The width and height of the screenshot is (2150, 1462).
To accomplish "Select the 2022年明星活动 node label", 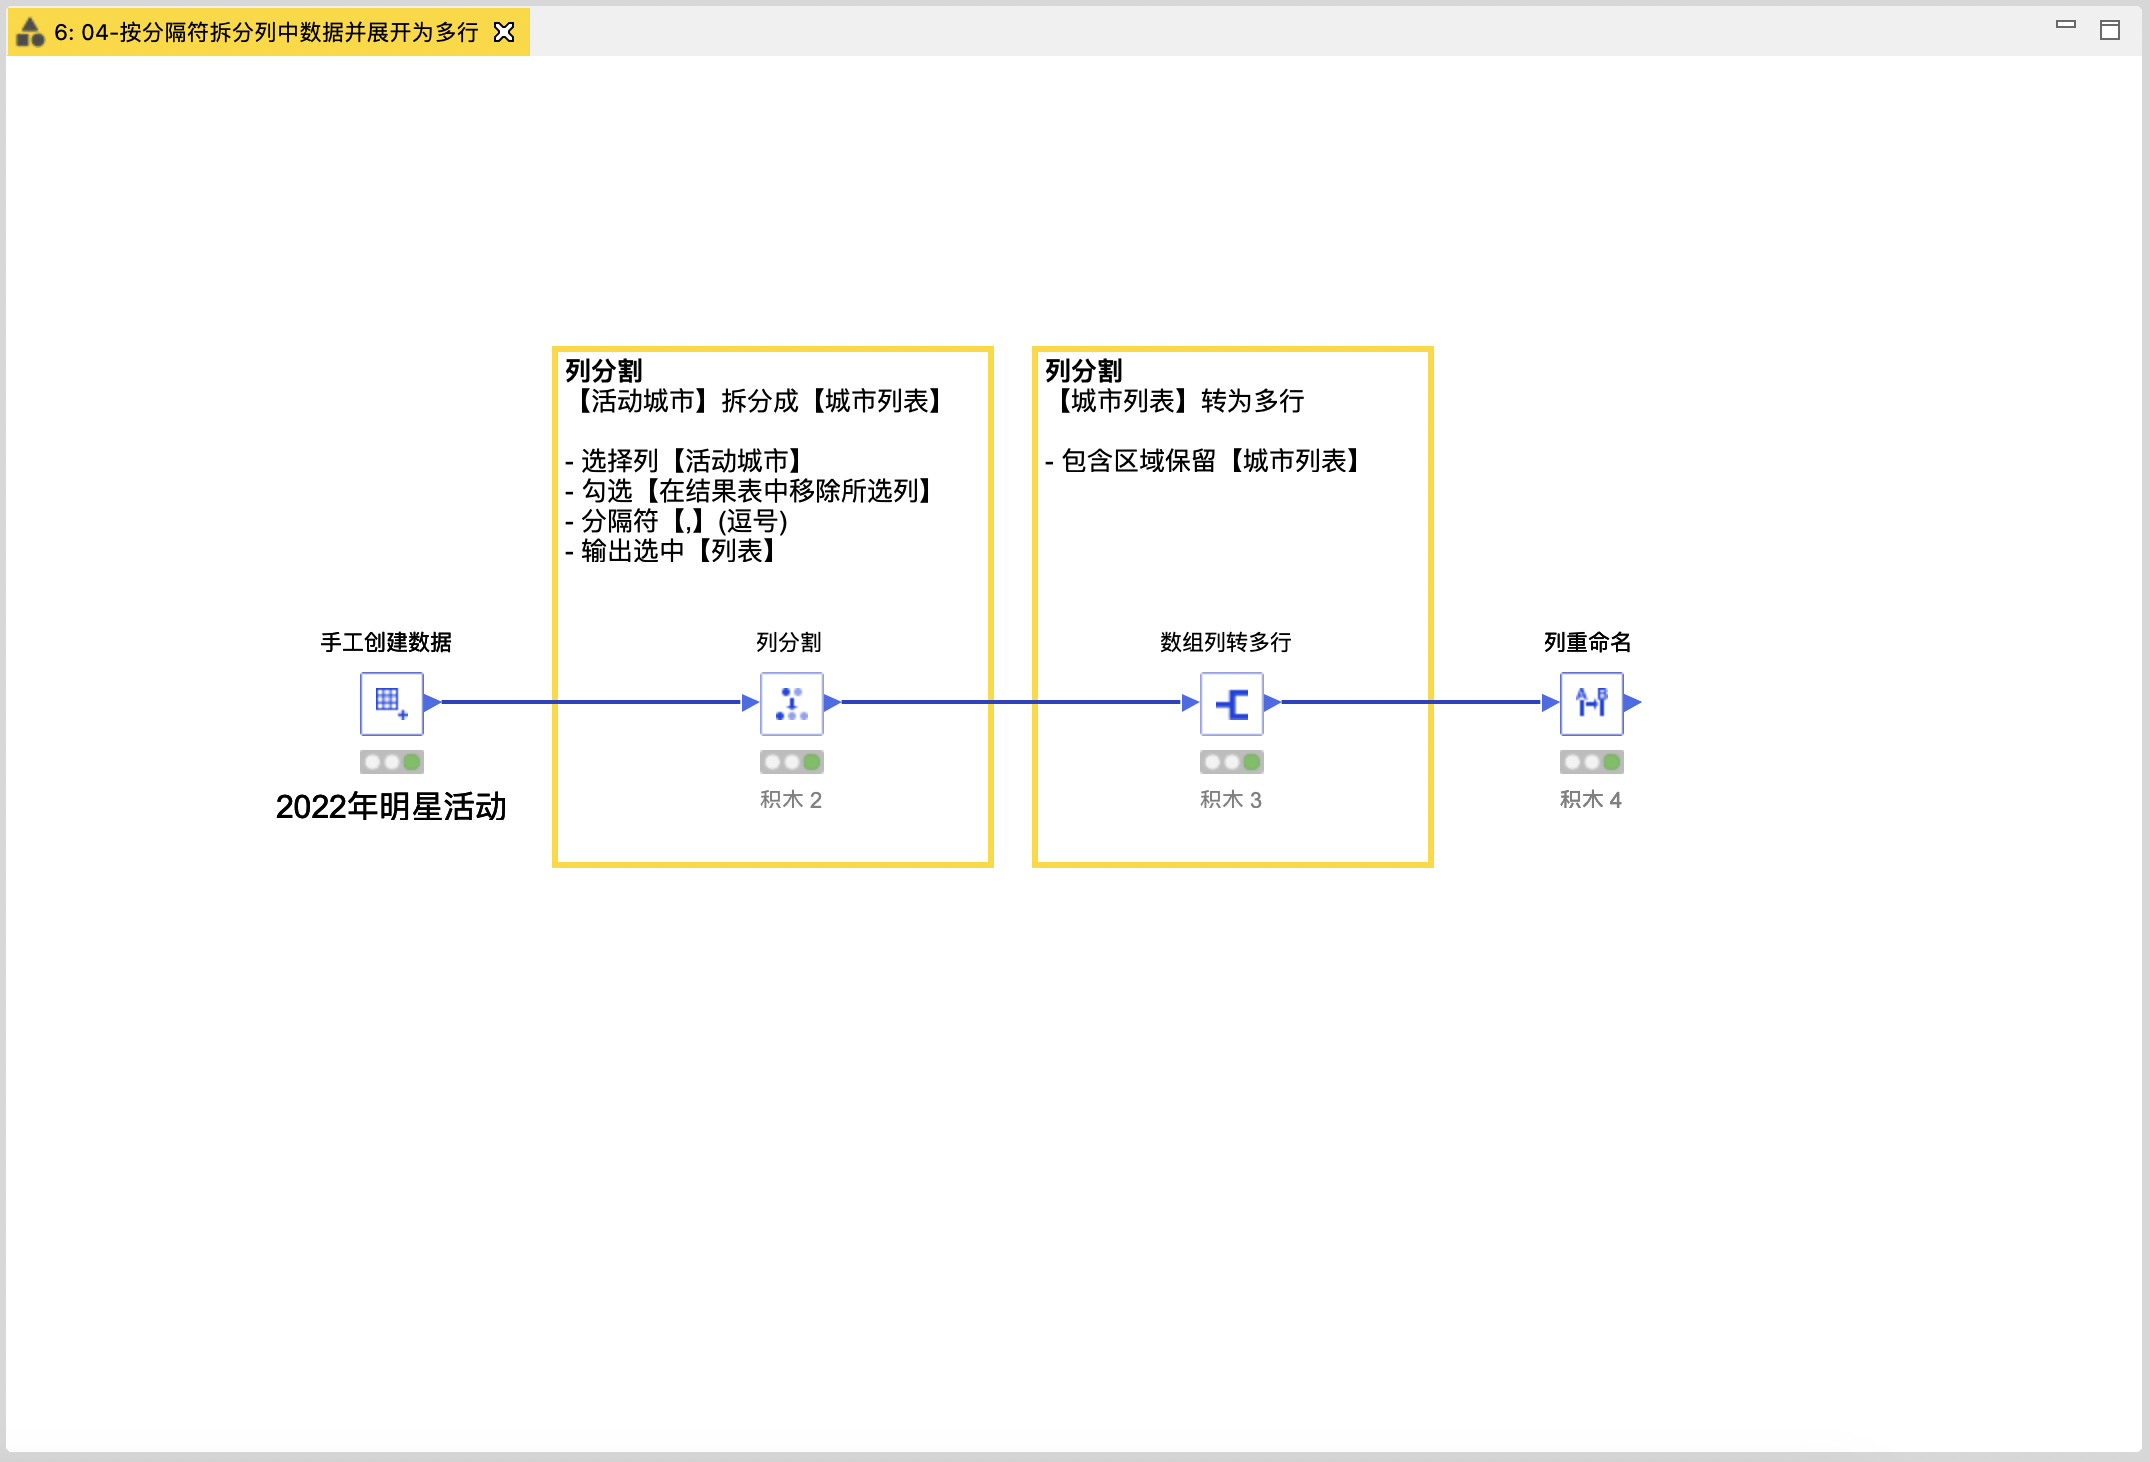I will click(391, 806).
